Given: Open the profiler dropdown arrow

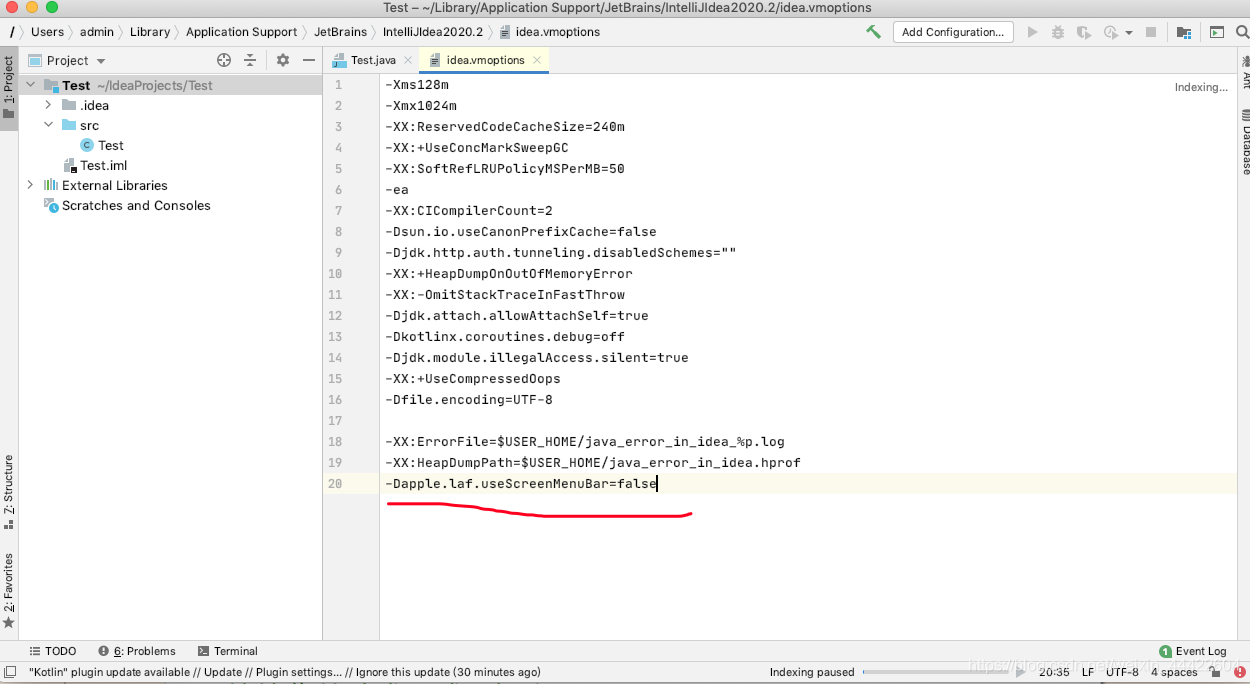Looking at the screenshot, I should pyautogui.click(x=1129, y=32).
